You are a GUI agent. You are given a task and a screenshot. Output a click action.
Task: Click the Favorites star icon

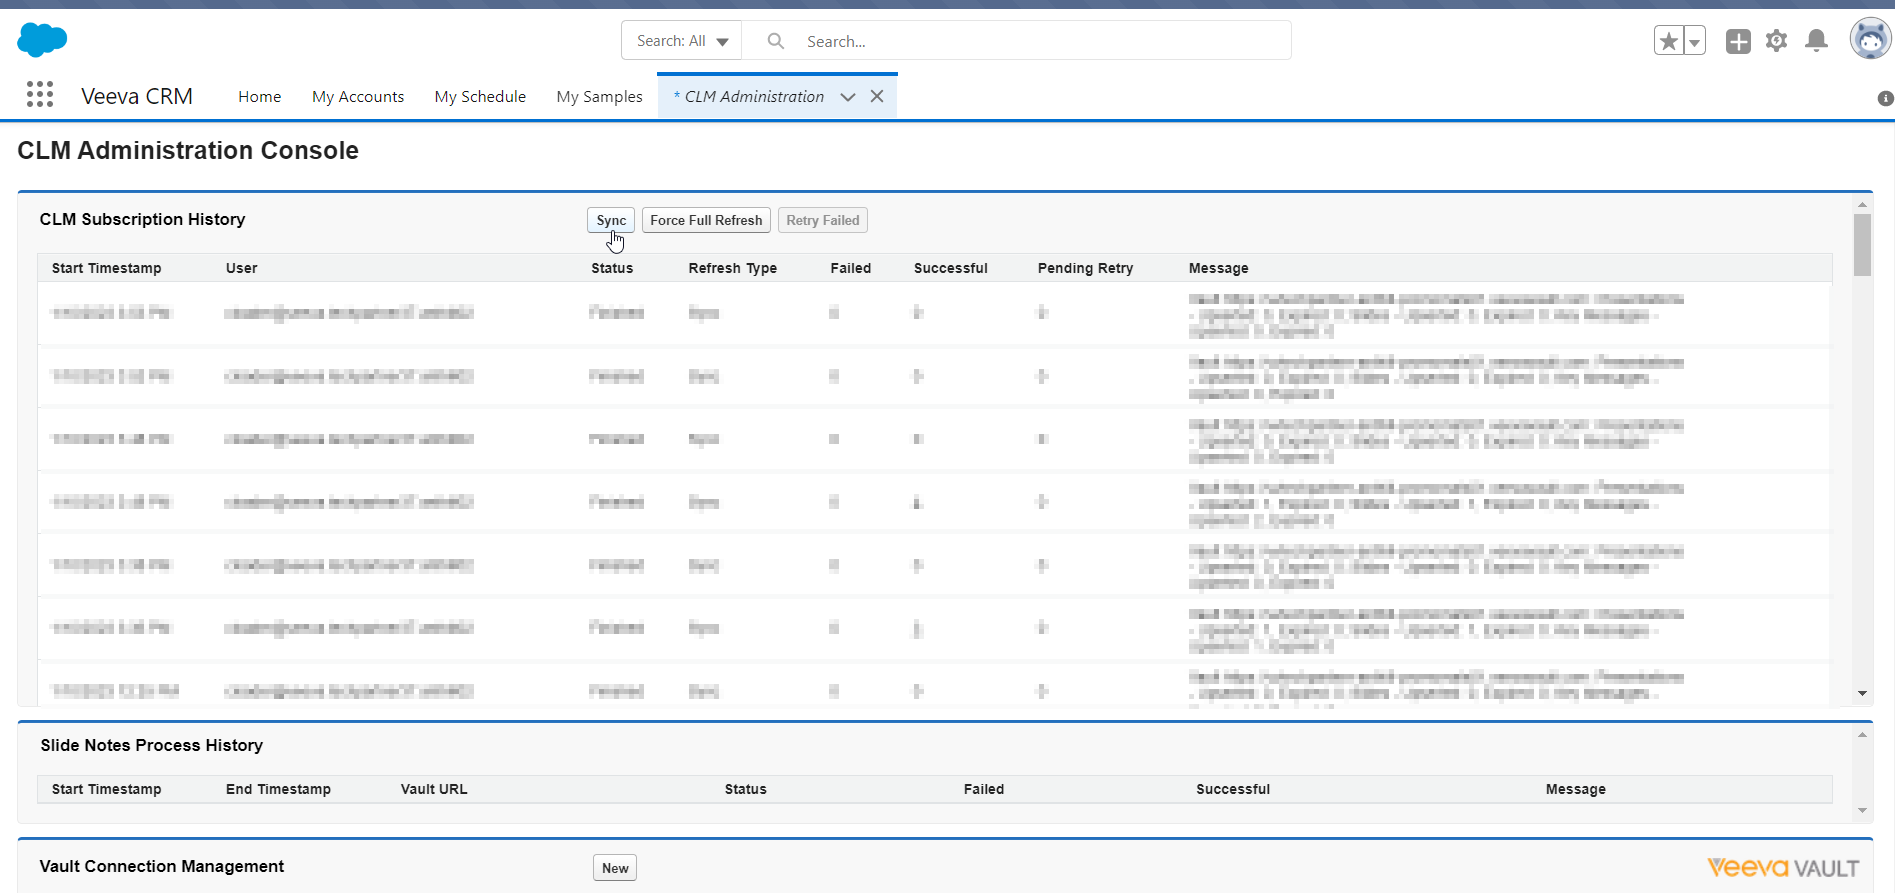pyautogui.click(x=1668, y=41)
